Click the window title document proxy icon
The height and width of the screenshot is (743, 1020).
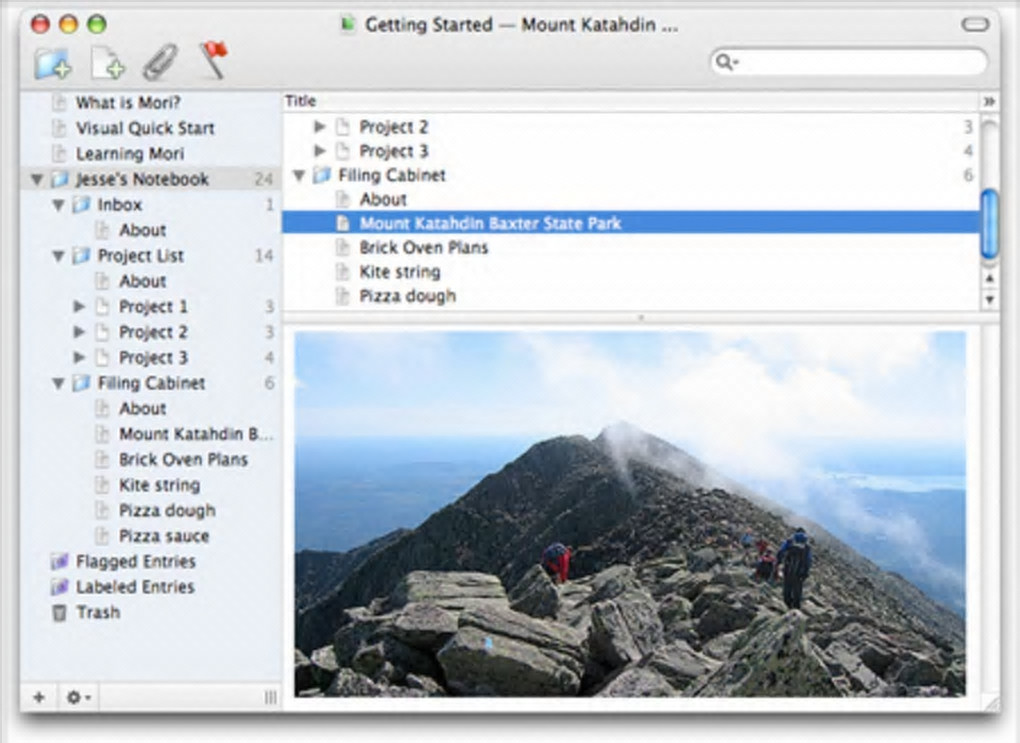pos(348,25)
